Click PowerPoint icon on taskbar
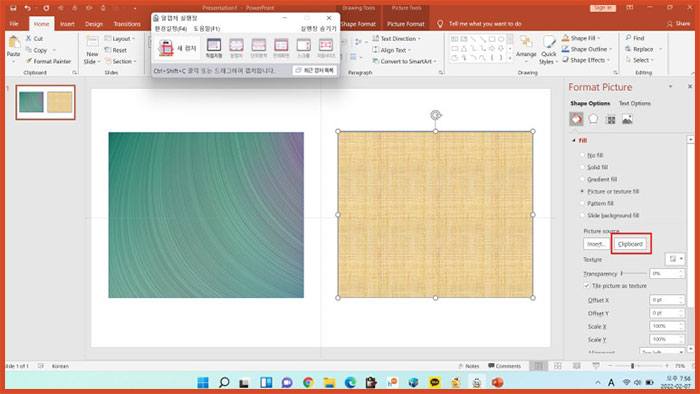Image resolution: width=700 pixels, height=394 pixels. 497,382
